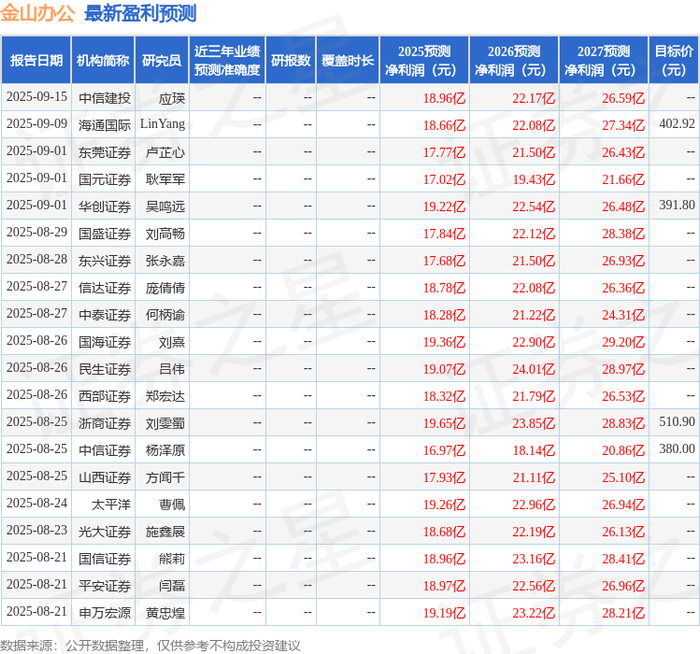Image resolution: width=700 pixels, height=654 pixels.
Task: Click the 24.01亿 profit value
Action: point(533,369)
